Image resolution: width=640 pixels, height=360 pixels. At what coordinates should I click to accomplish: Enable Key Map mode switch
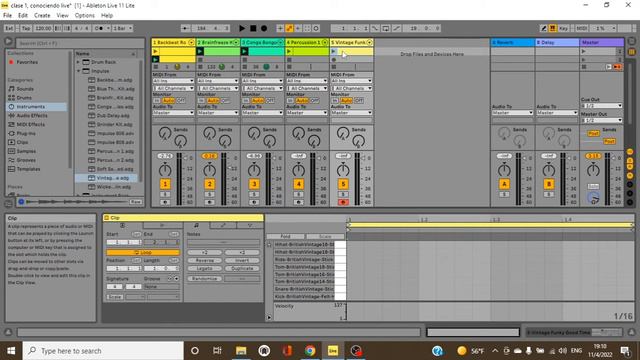pyautogui.click(x=563, y=28)
